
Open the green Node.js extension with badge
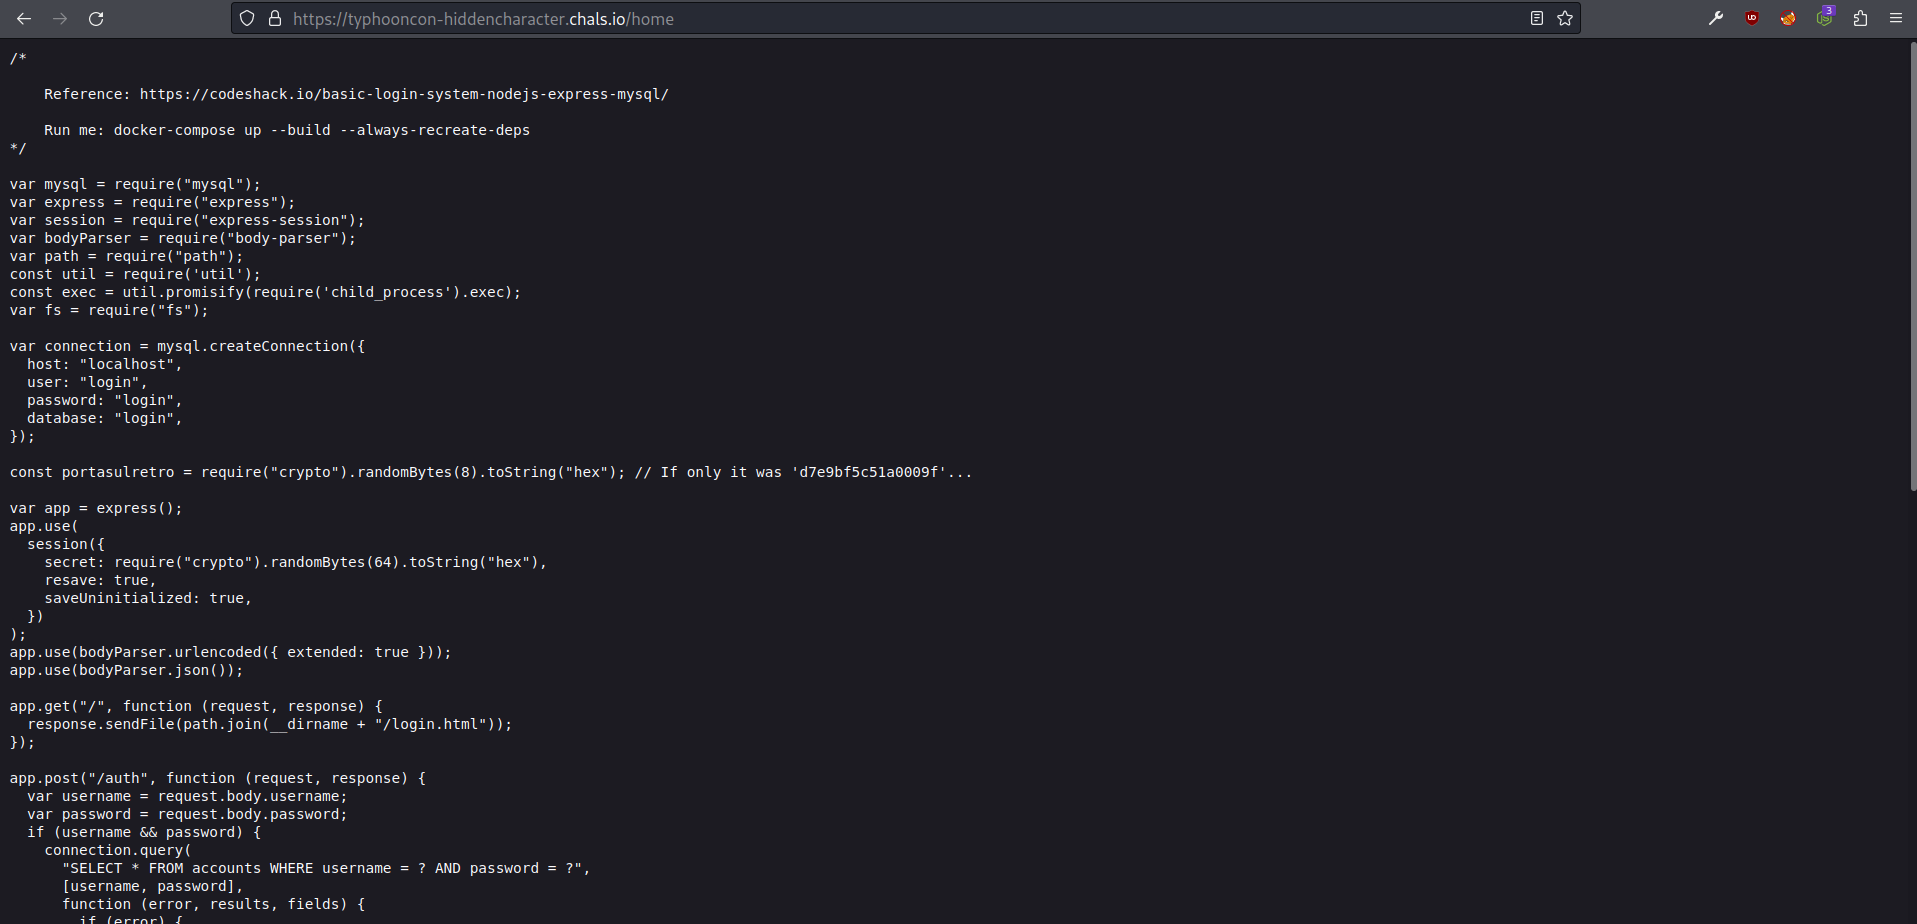1824,19
